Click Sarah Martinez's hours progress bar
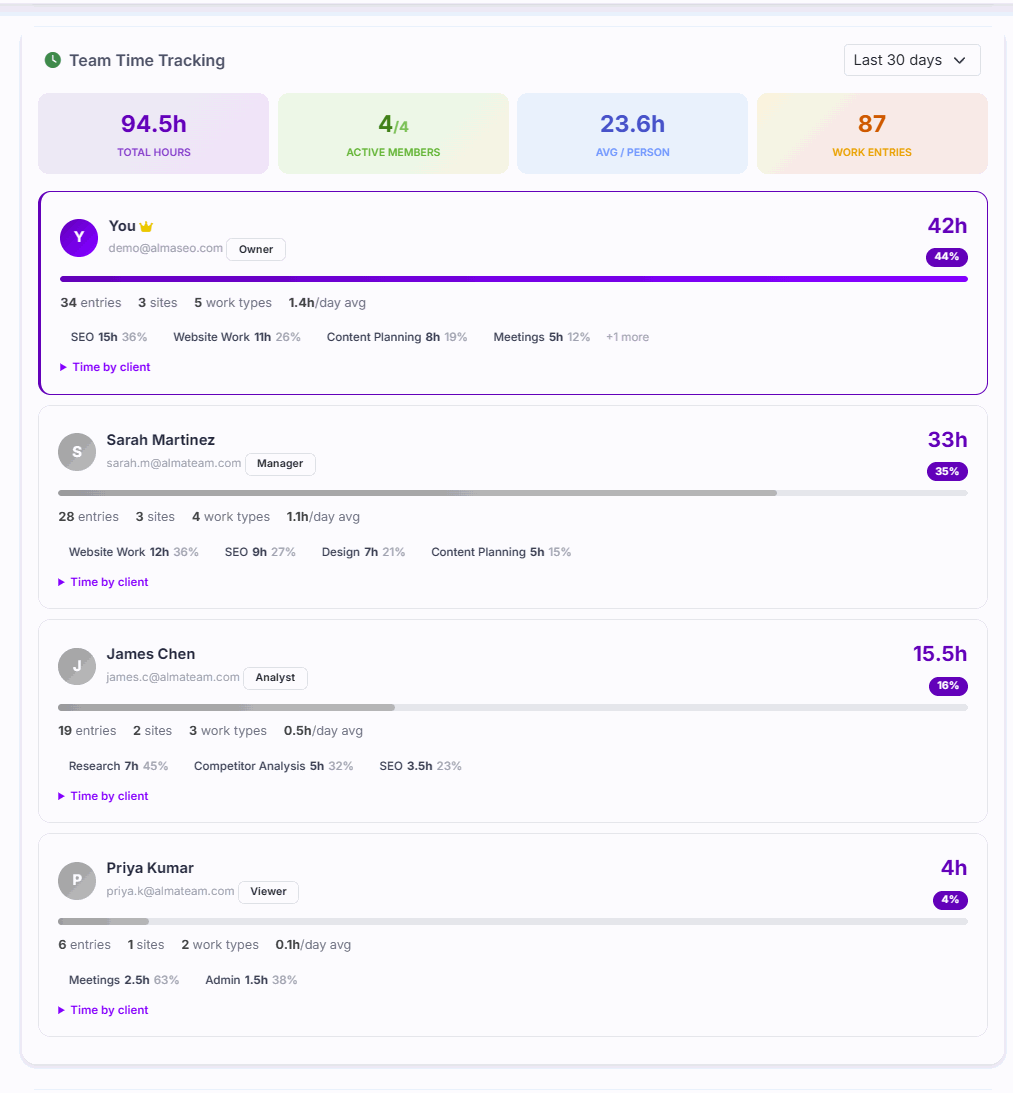Screen dimensions: 1013x1093 coord(512,493)
